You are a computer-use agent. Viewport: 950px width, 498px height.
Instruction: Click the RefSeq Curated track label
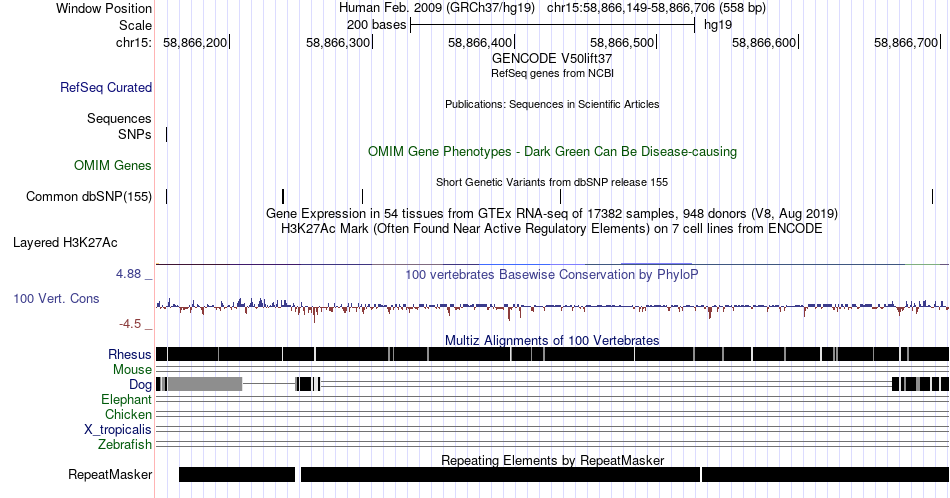click(x=105, y=87)
